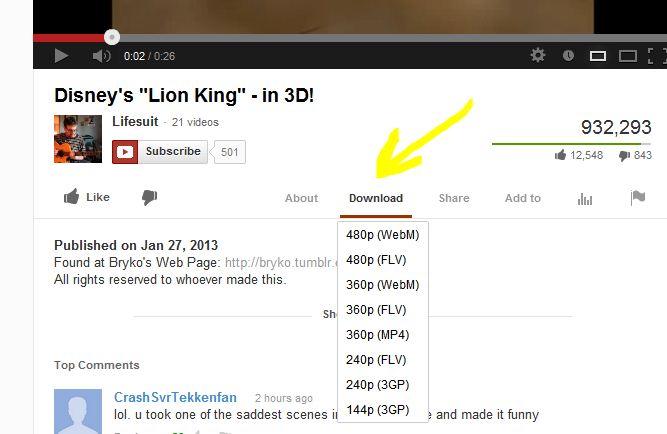This screenshot has height=434, width=667.
Task: Open Lifesuit channel avatar thumbnail
Action: pyautogui.click(x=78, y=139)
